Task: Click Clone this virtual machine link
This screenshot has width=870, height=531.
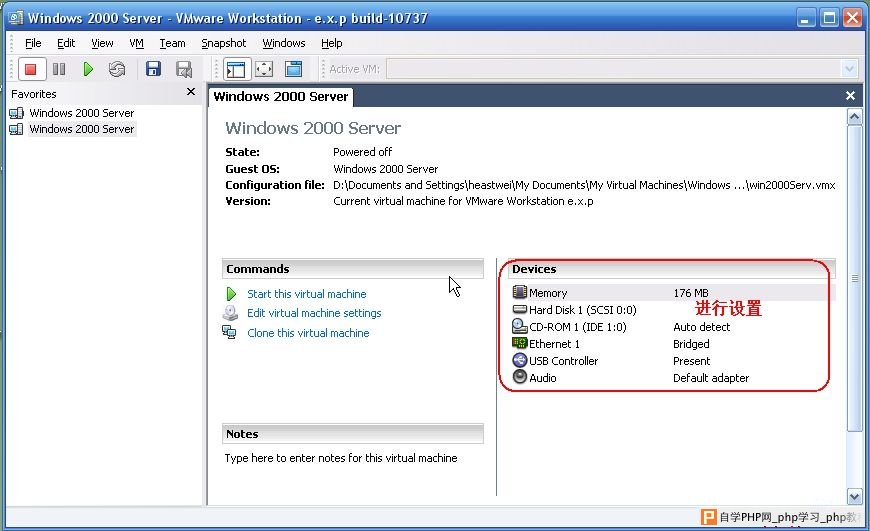Action: point(308,333)
